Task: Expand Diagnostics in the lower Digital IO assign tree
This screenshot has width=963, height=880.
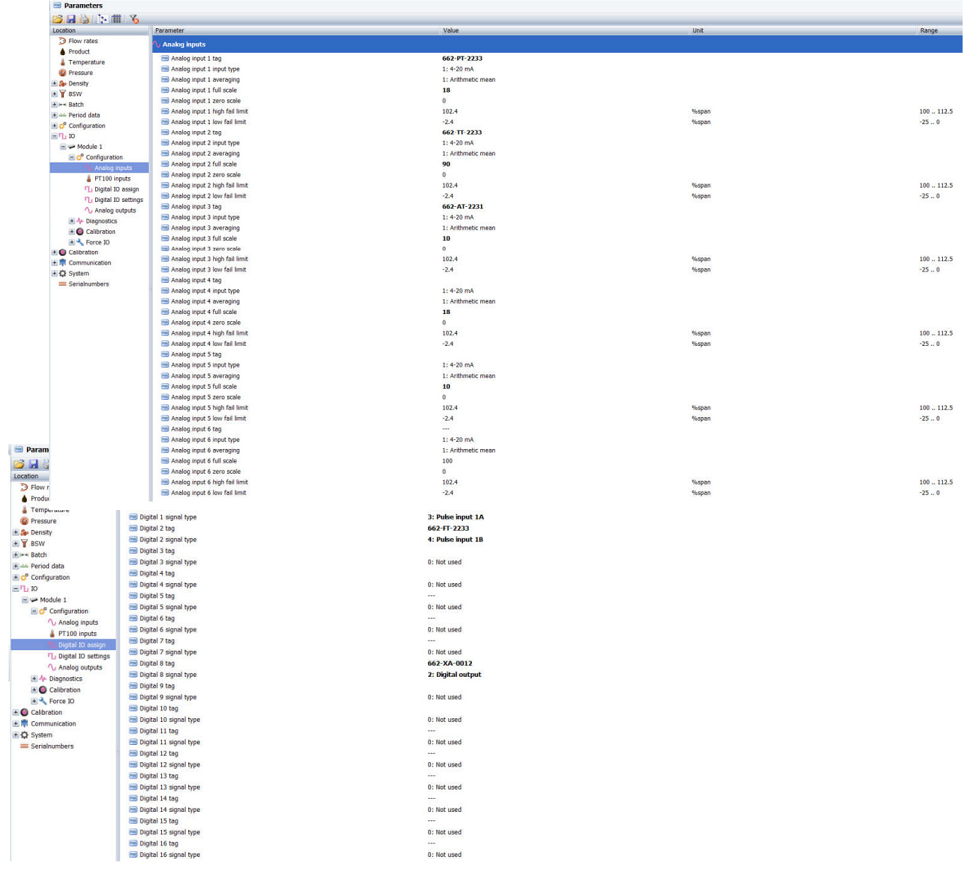Action: point(34,679)
